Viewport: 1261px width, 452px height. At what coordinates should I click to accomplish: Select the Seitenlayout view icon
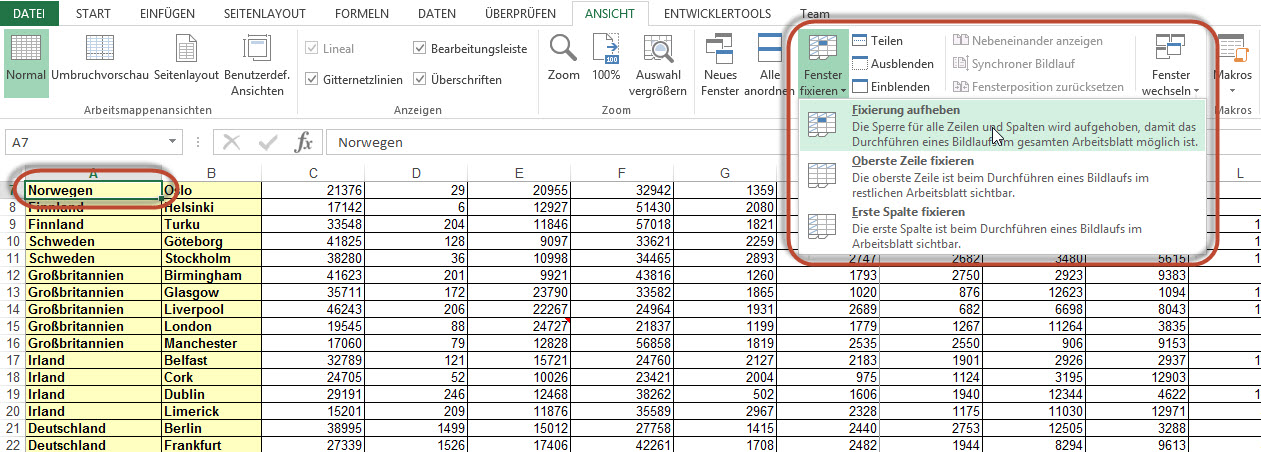click(186, 52)
